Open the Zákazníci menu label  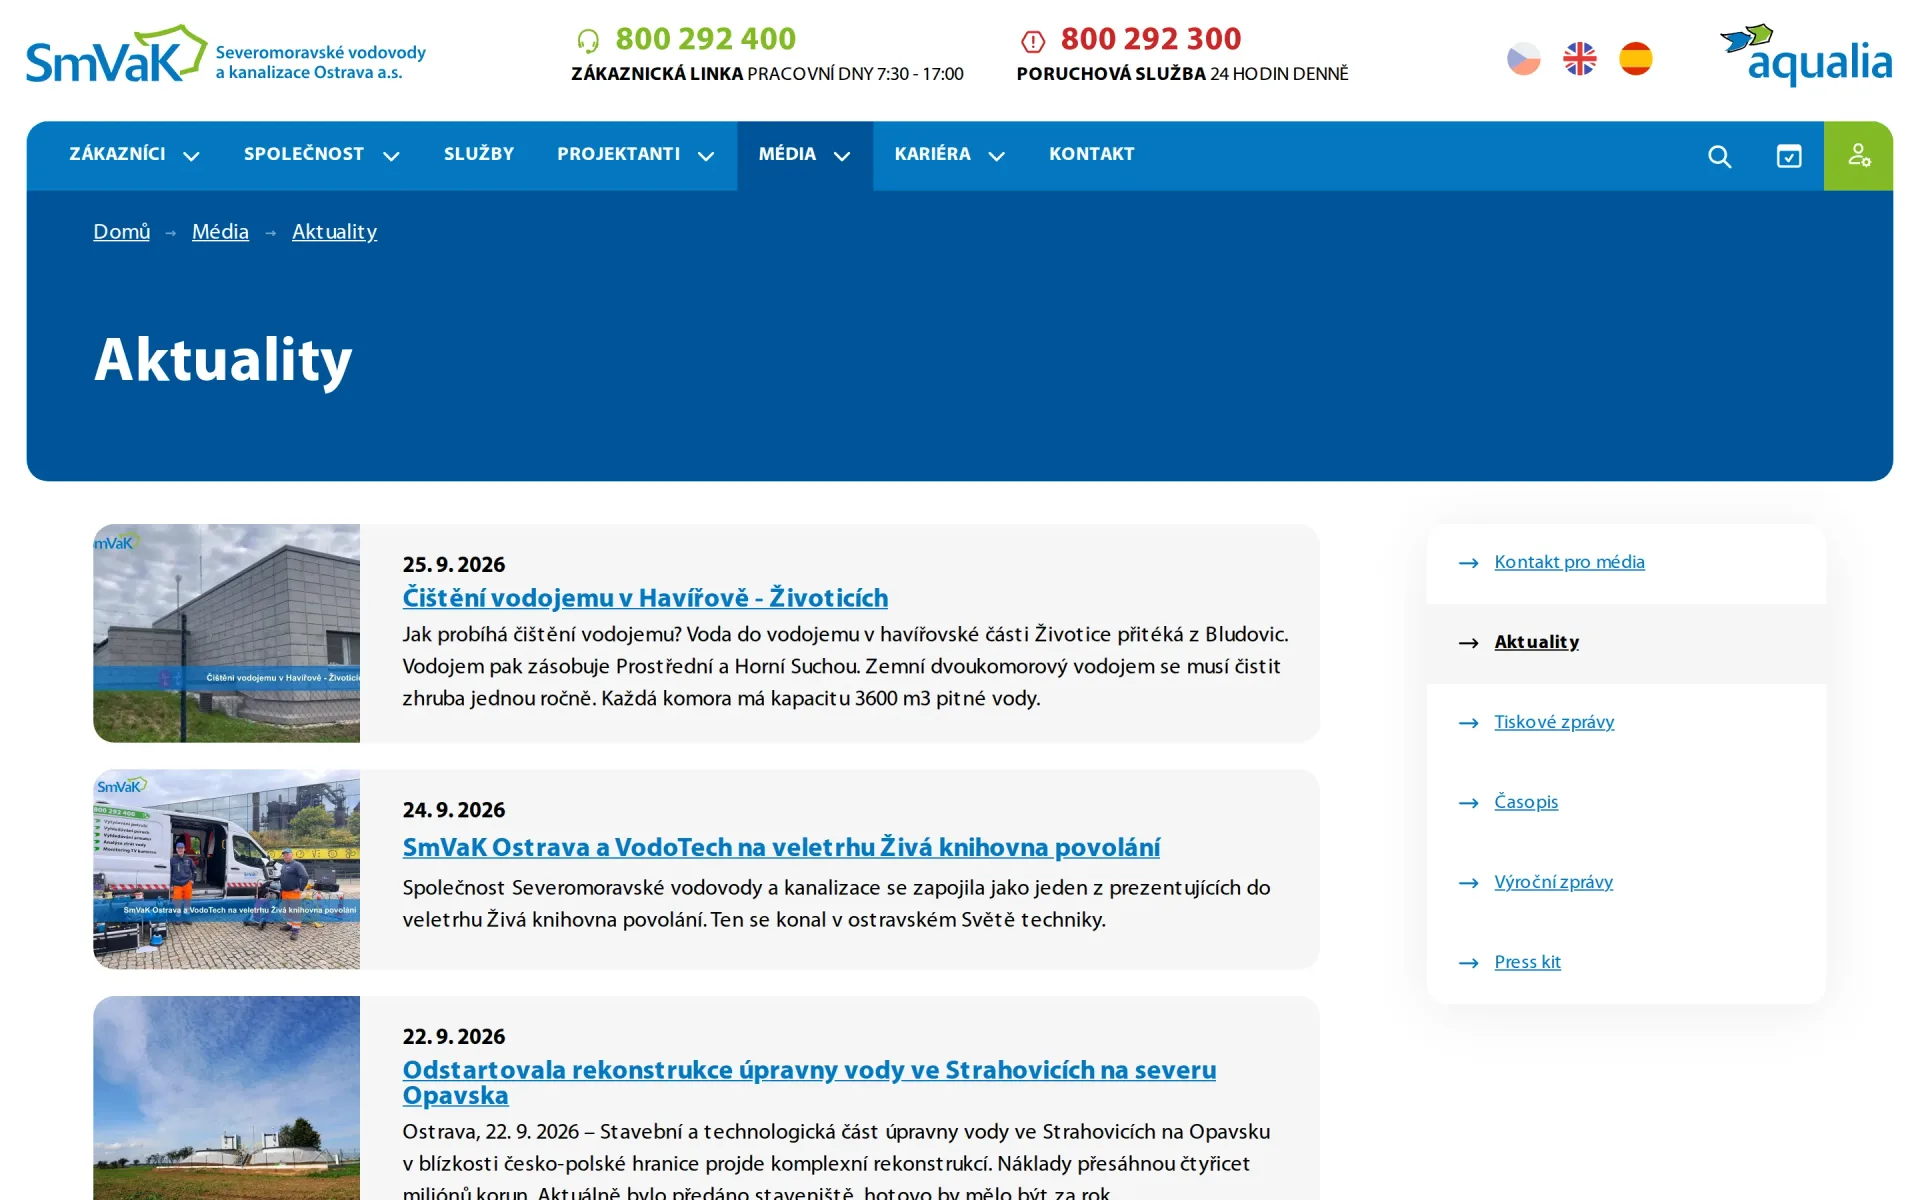click(x=118, y=154)
